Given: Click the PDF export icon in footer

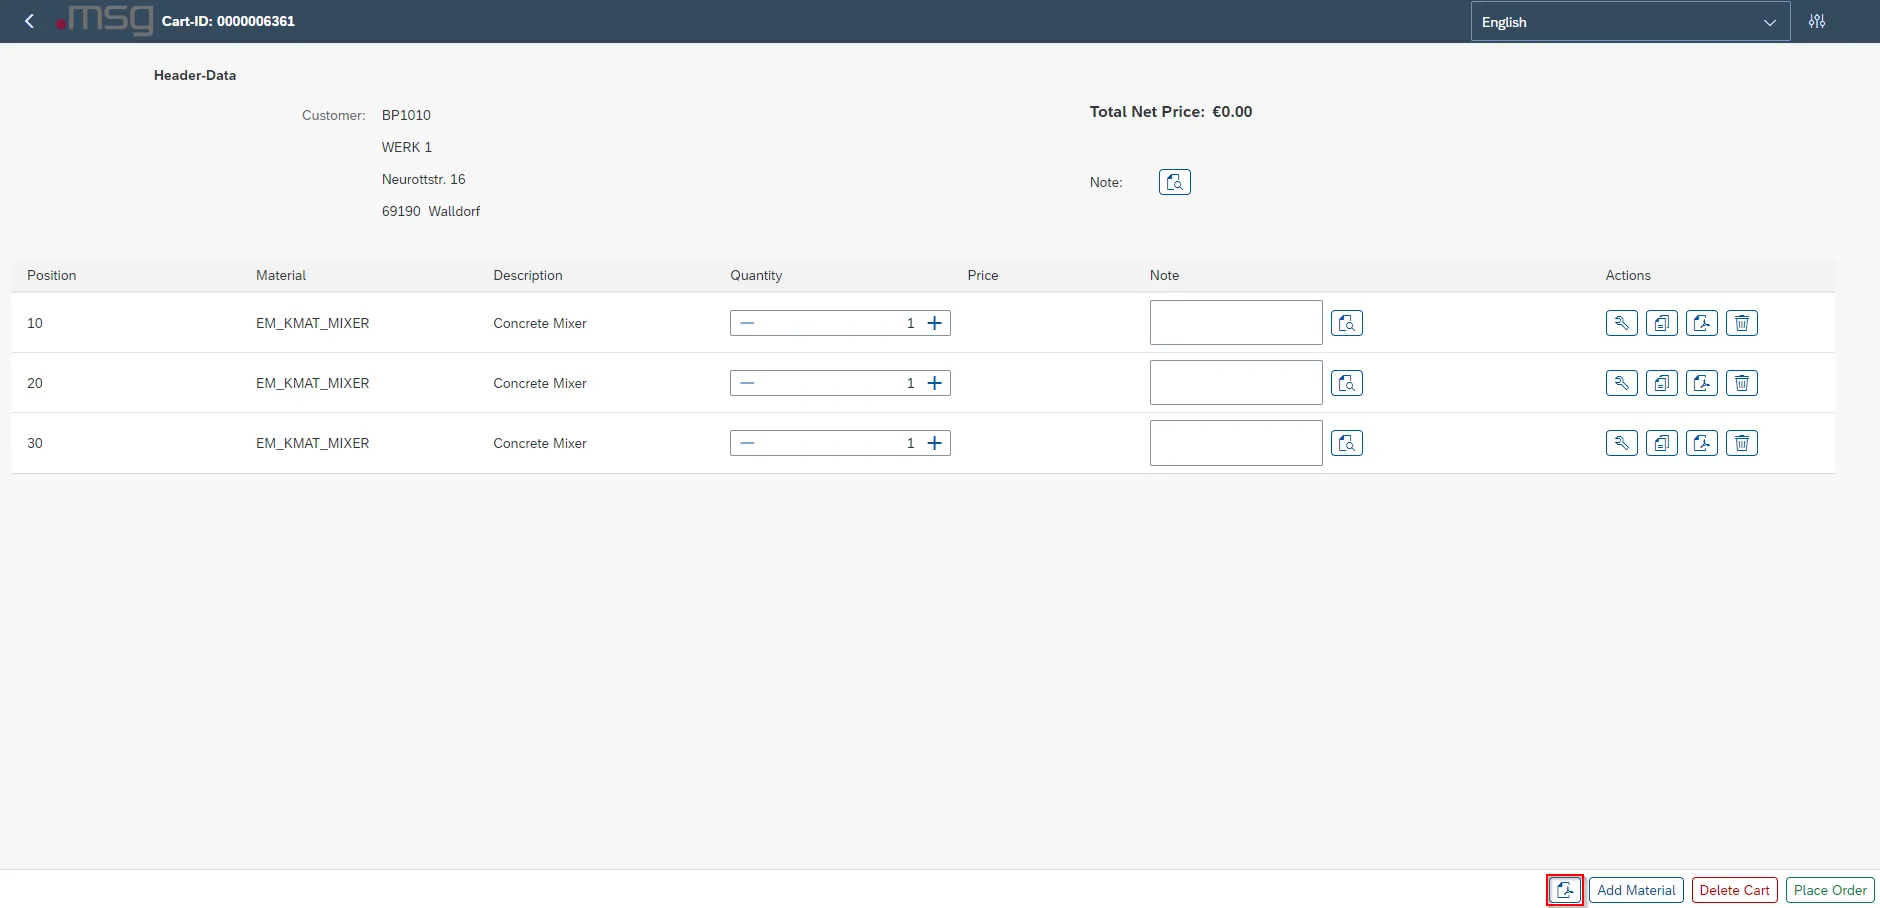Looking at the screenshot, I should 1565,890.
